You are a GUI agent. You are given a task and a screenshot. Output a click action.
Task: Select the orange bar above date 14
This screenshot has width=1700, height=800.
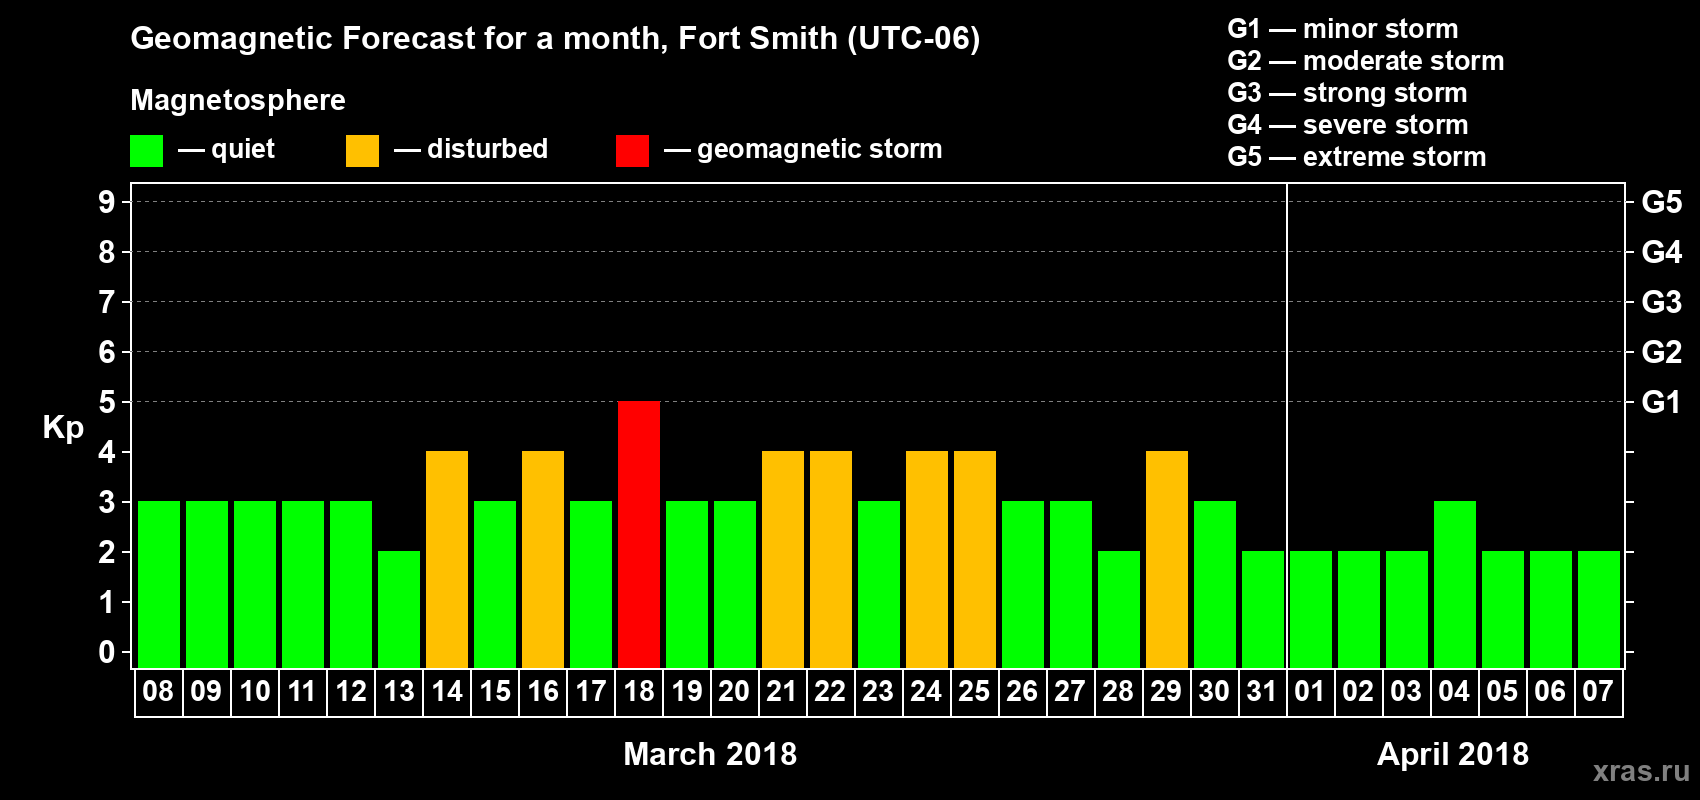coord(447,559)
